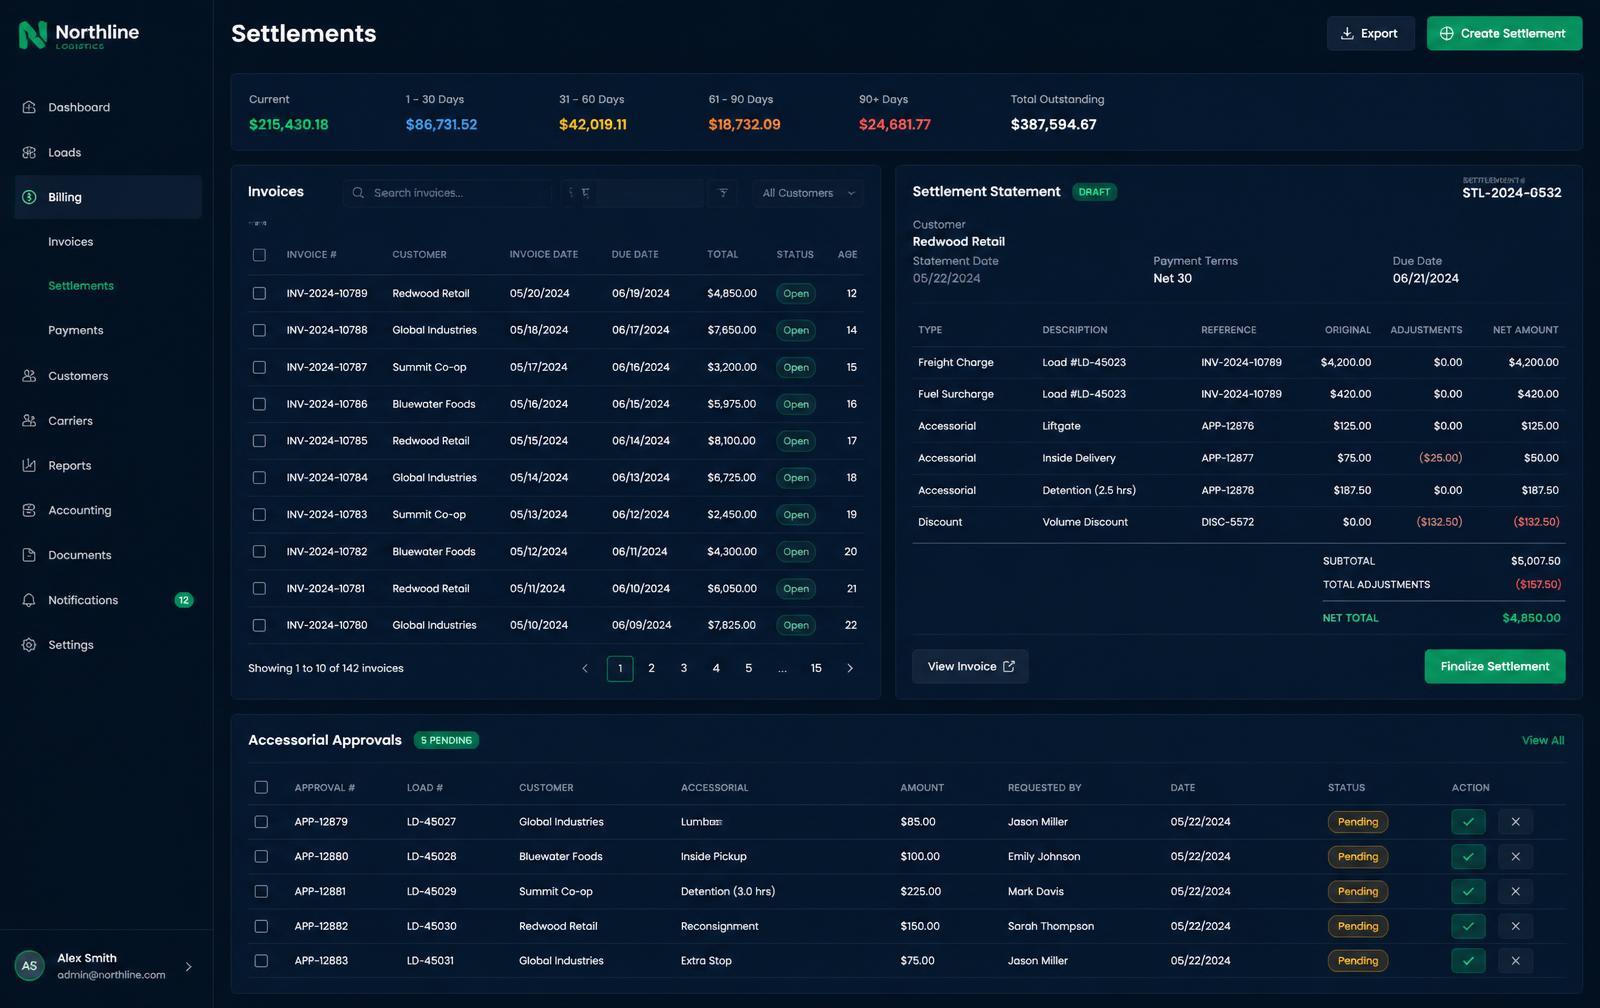Check invoice INV-2024-10788 row

pos(259,330)
